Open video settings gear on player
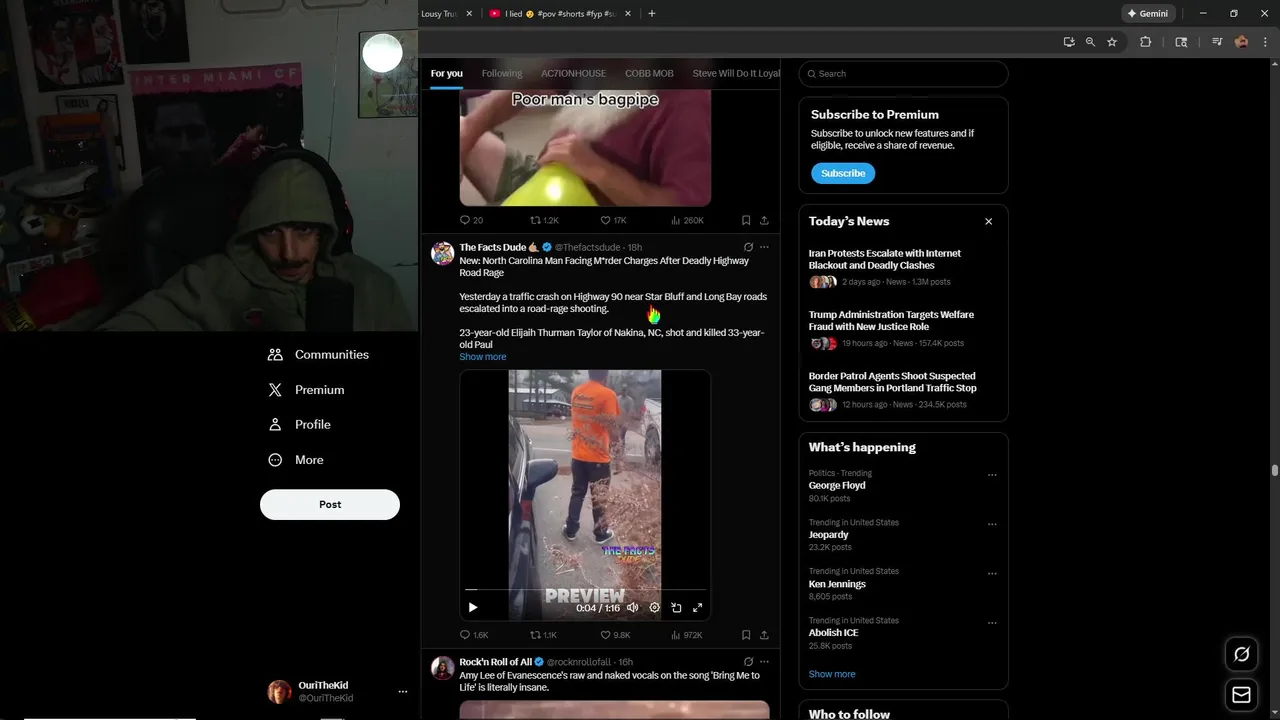The image size is (1280, 720). tap(654, 607)
